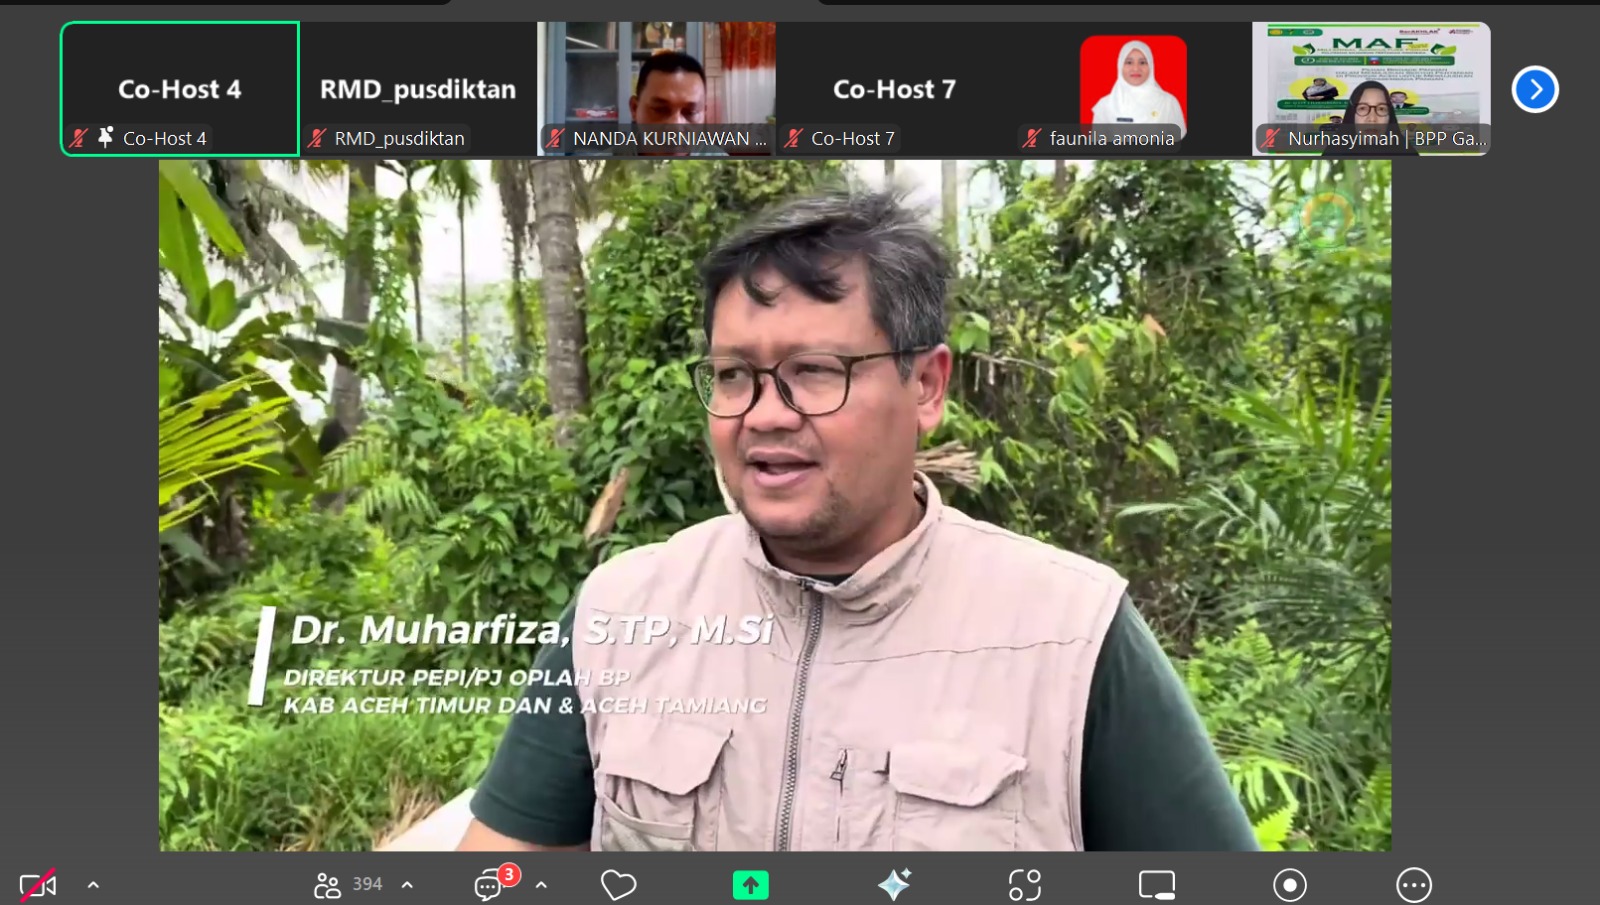Open the apps icon in toolbar
Viewport: 1600px width, 905px height.
coord(1024,885)
